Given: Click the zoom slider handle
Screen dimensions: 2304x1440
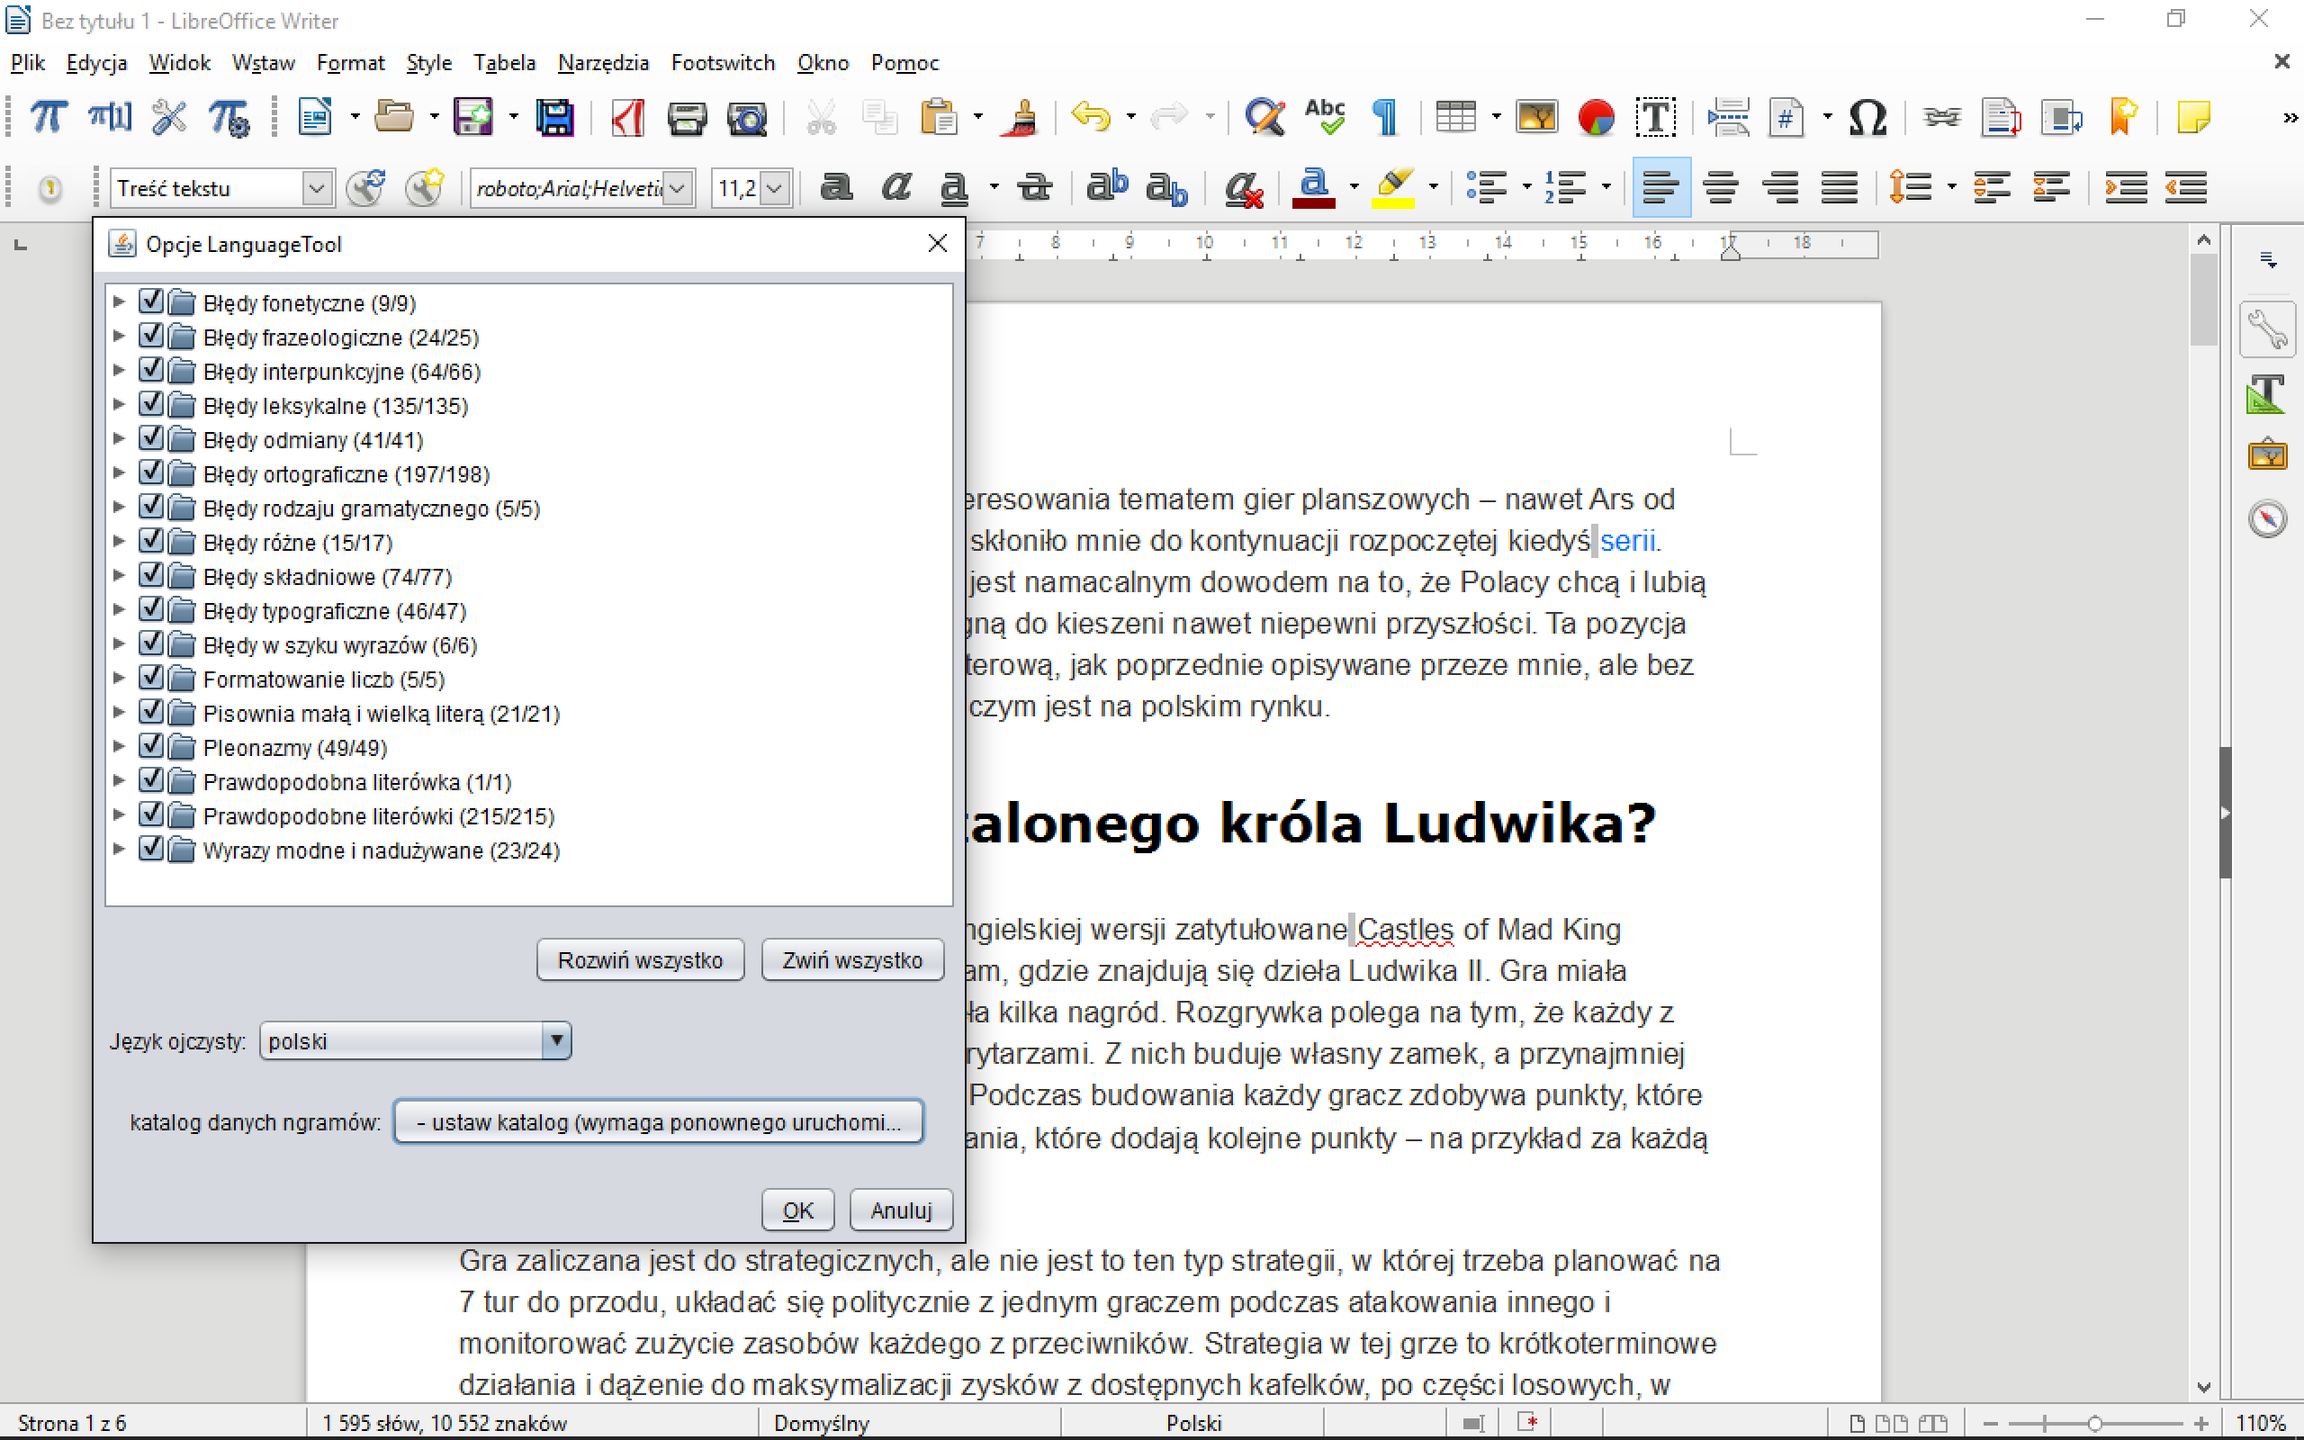Looking at the screenshot, I should (x=2094, y=1423).
